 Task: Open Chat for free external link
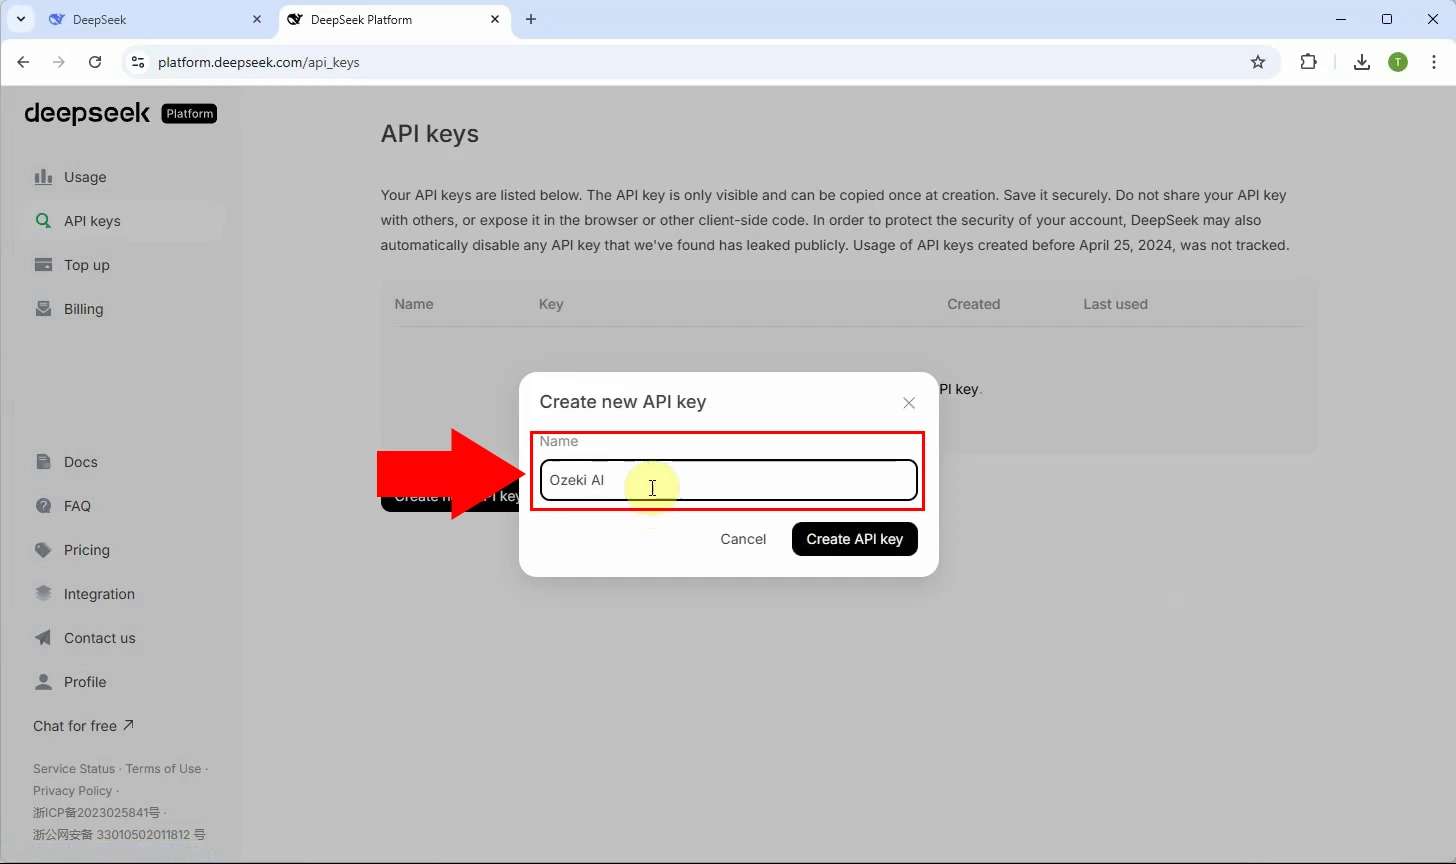[83, 726]
